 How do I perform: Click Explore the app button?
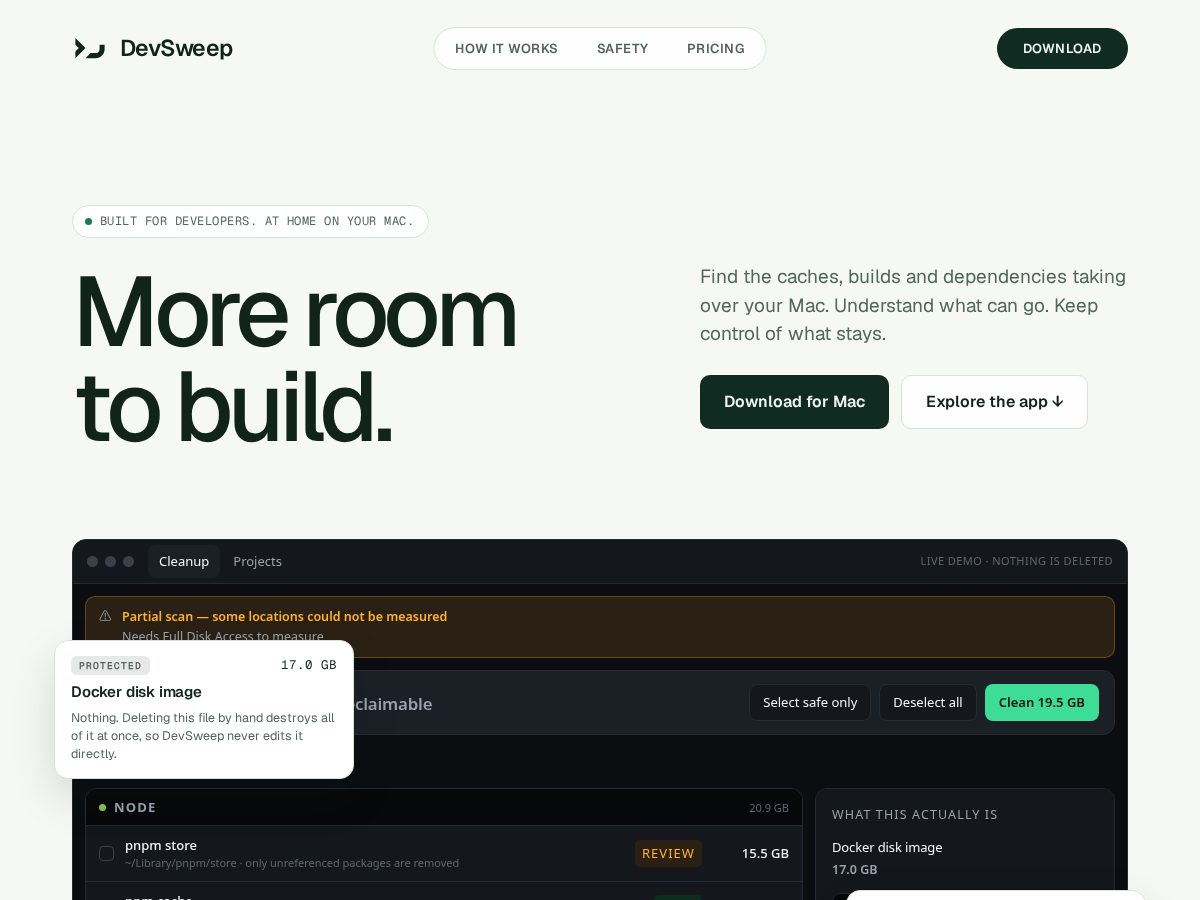click(x=994, y=402)
